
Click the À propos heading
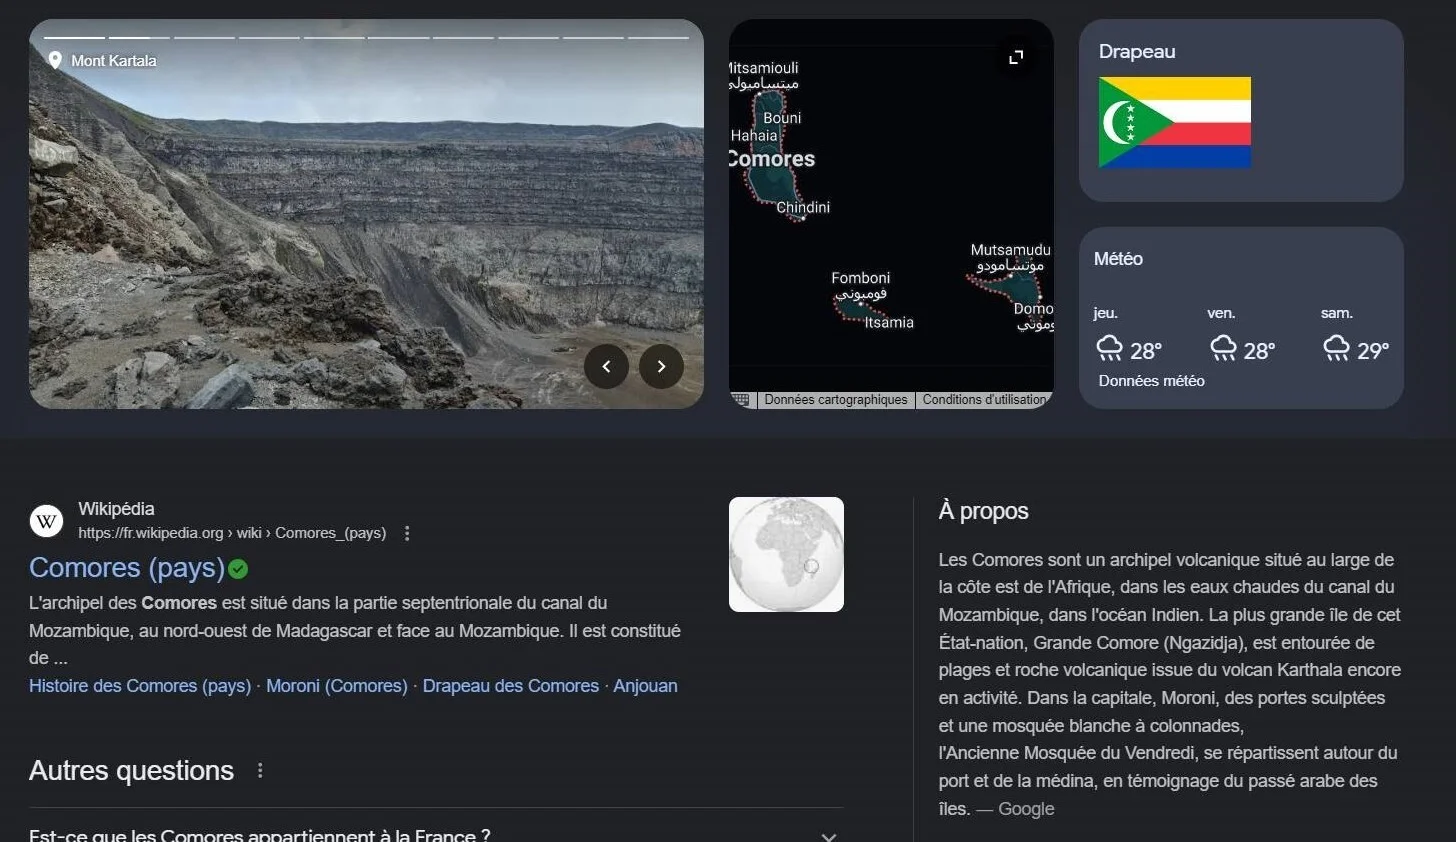tap(983, 511)
